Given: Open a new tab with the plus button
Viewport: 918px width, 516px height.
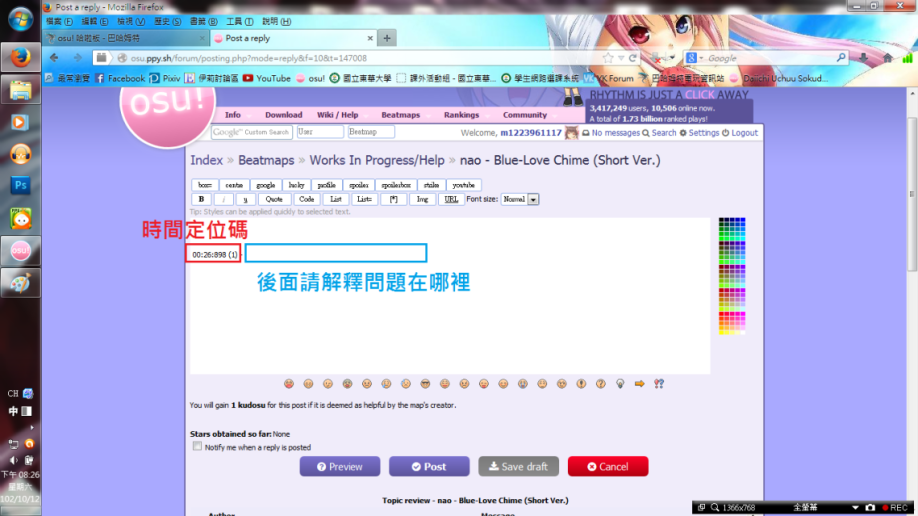Looking at the screenshot, I should click(387, 38).
